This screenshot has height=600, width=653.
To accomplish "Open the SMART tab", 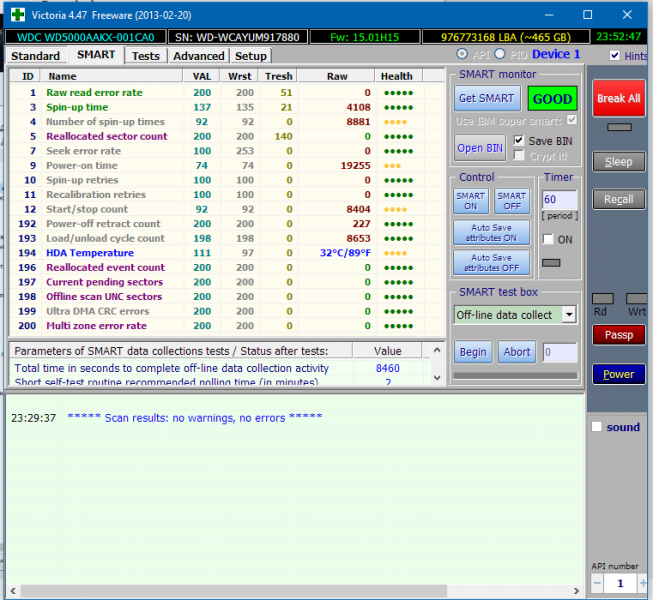I will pos(96,55).
